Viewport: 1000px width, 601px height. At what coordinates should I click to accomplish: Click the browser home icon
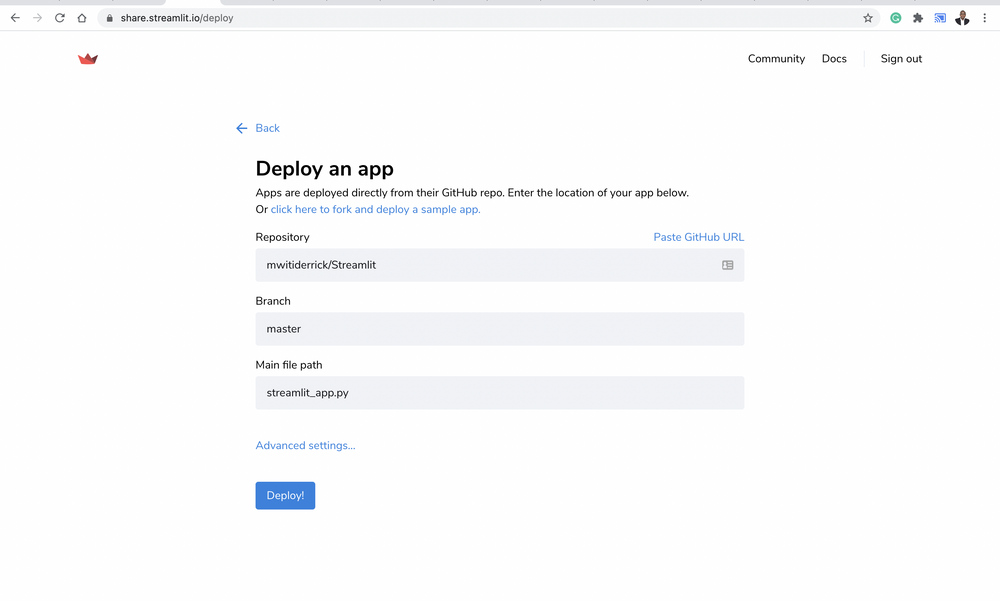[x=82, y=17]
